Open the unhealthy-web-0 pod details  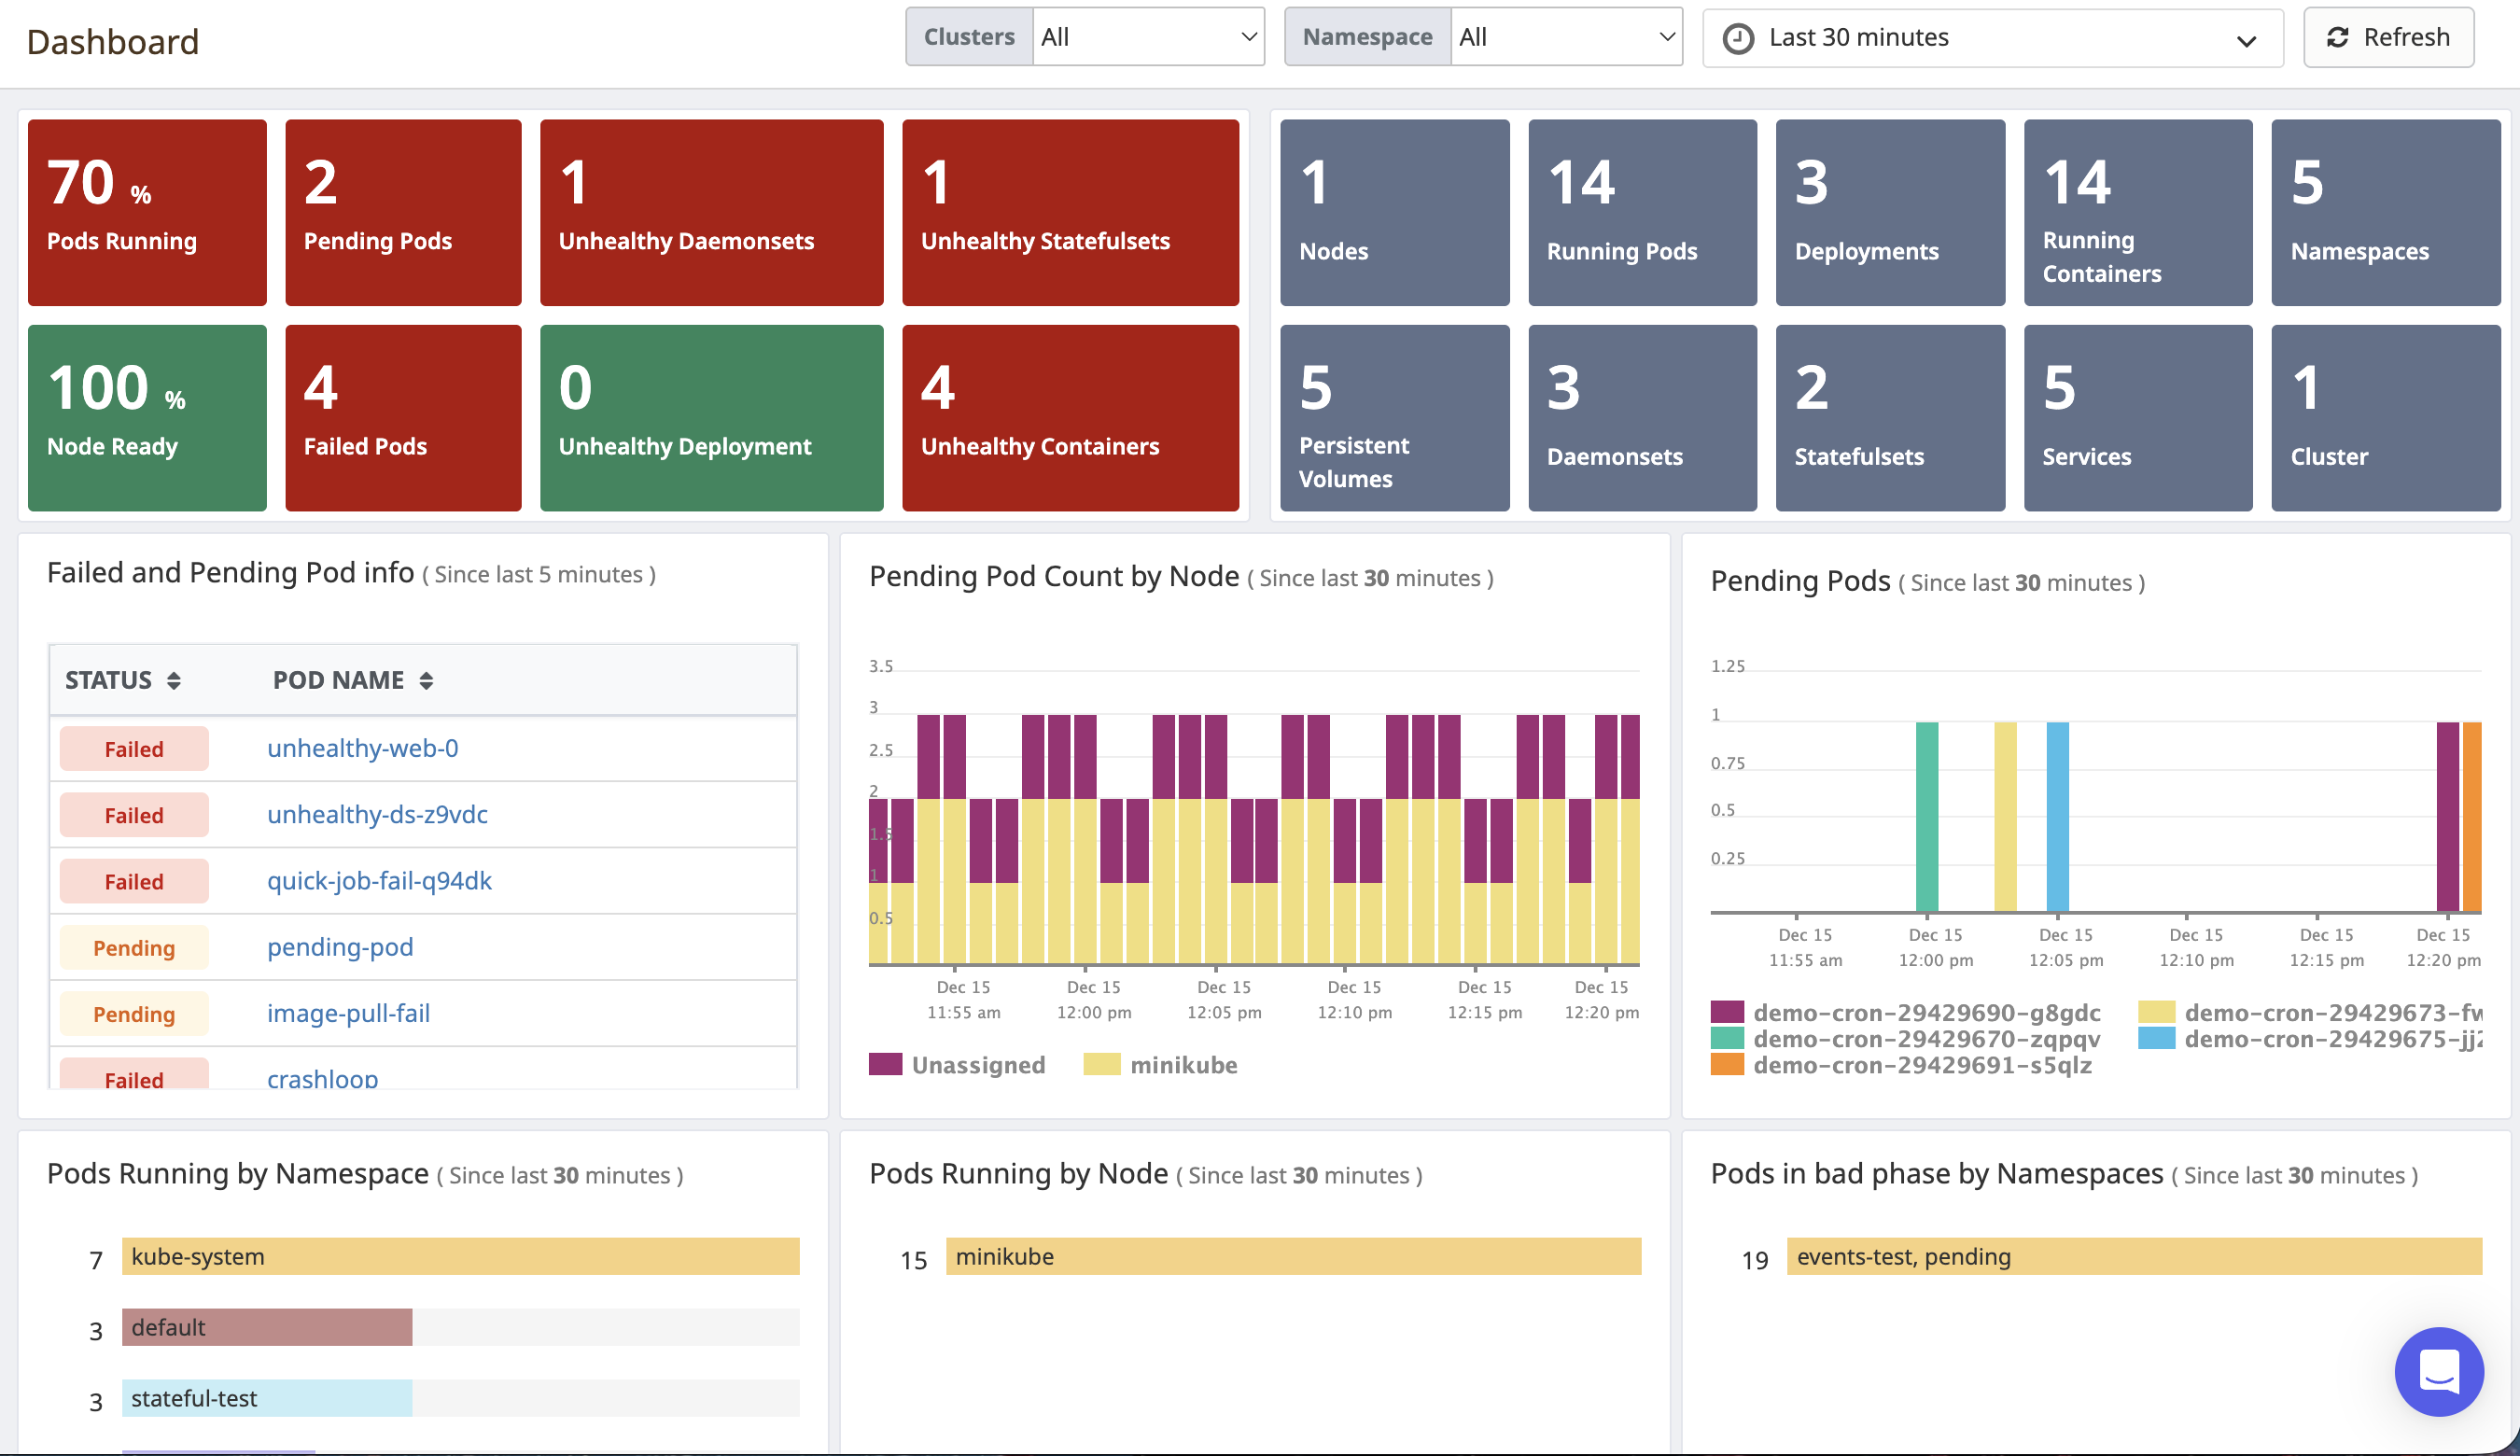[362, 748]
